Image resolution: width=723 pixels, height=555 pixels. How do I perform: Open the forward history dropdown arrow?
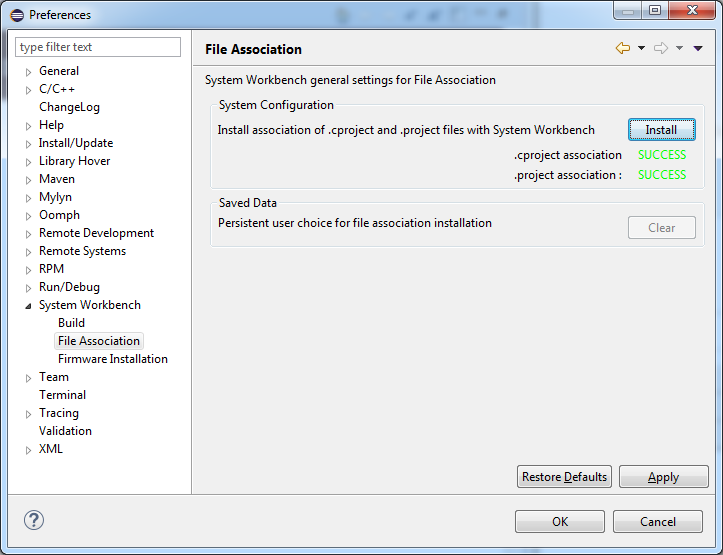tap(679, 48)
